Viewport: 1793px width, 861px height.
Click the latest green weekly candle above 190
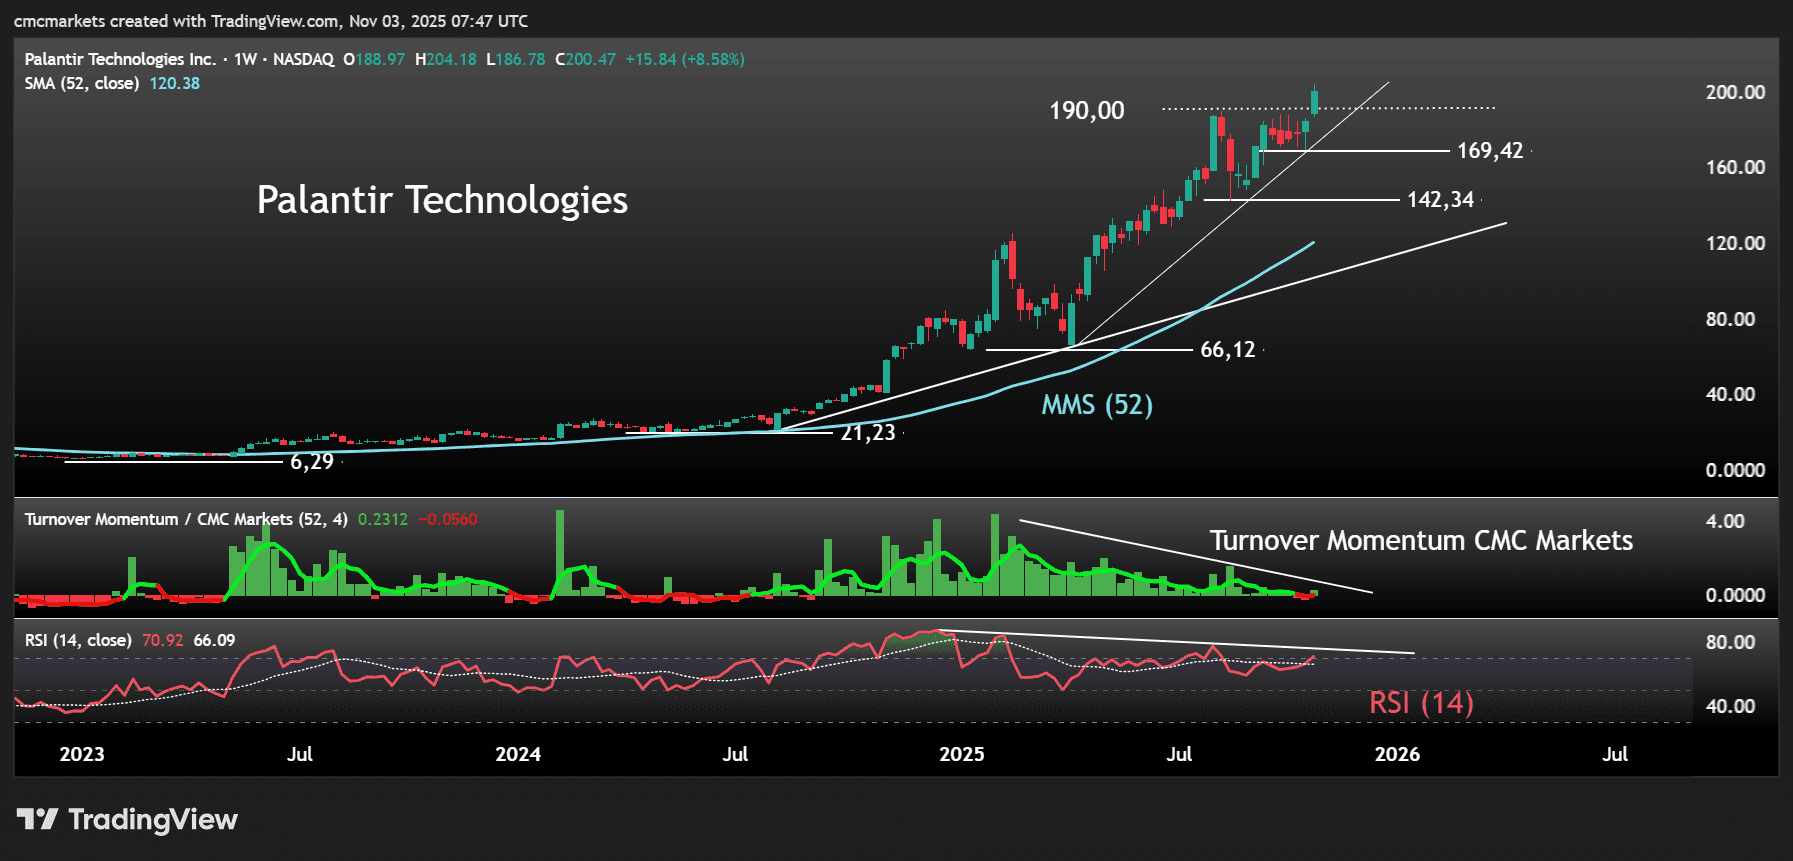pos(1314,101)
